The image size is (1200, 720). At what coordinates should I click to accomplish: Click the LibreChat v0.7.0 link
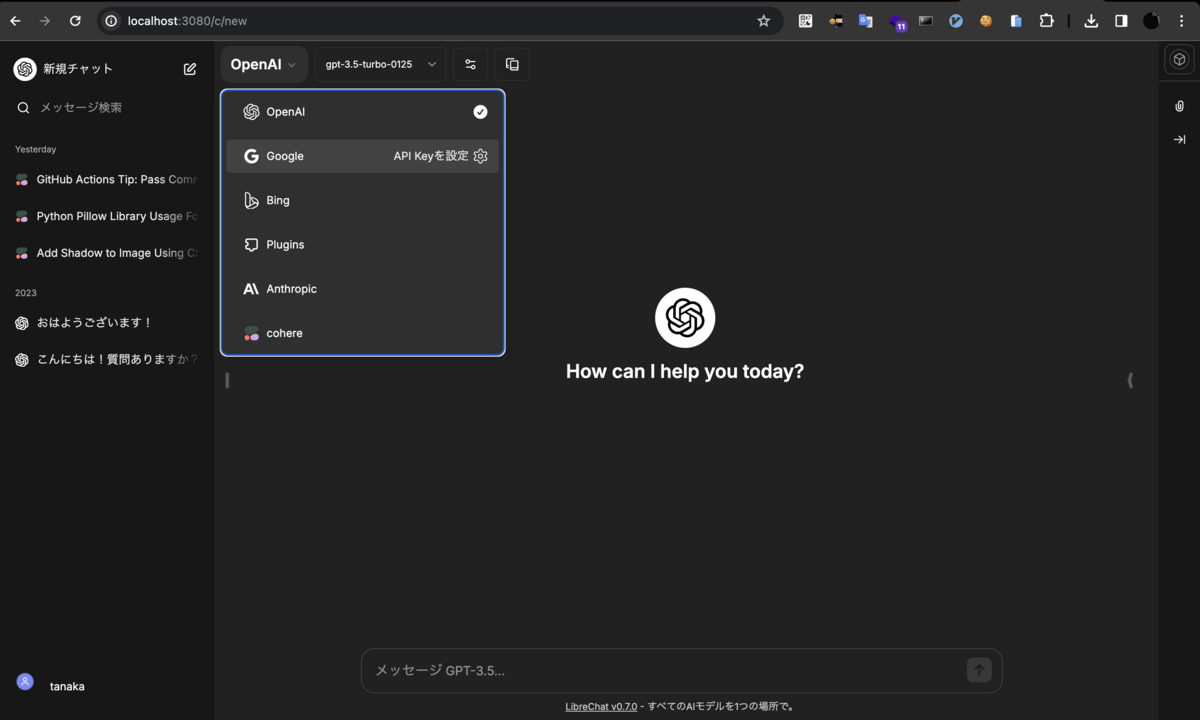(601, 706)
